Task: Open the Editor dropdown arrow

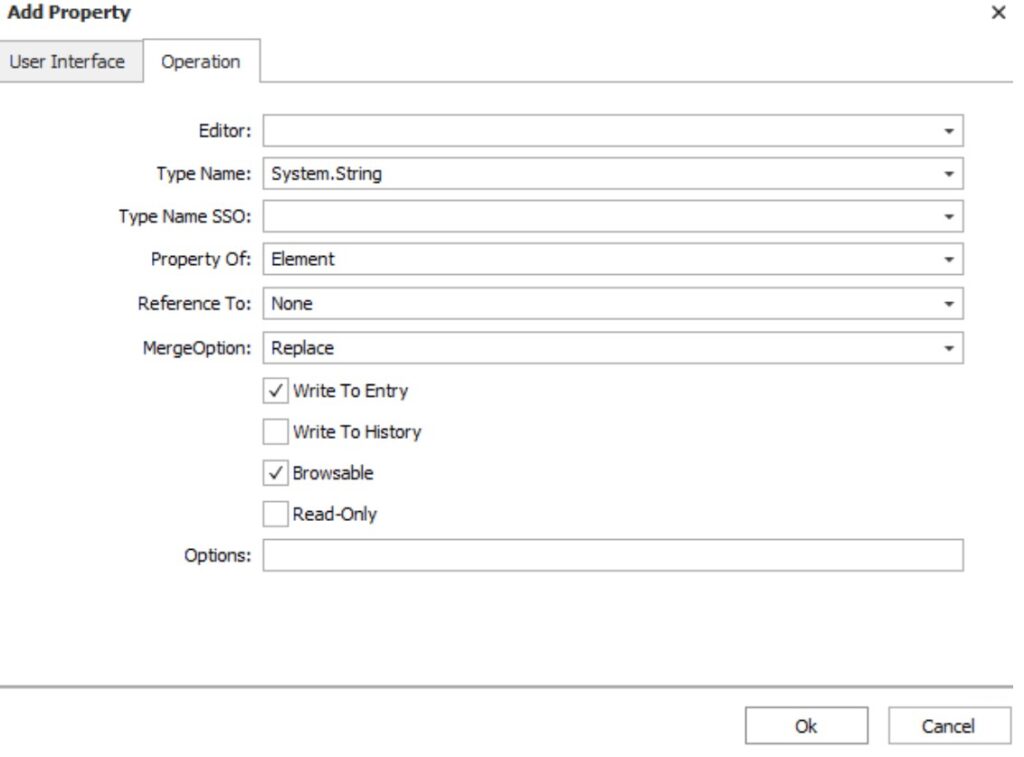Action: click(x=948, y=131)
